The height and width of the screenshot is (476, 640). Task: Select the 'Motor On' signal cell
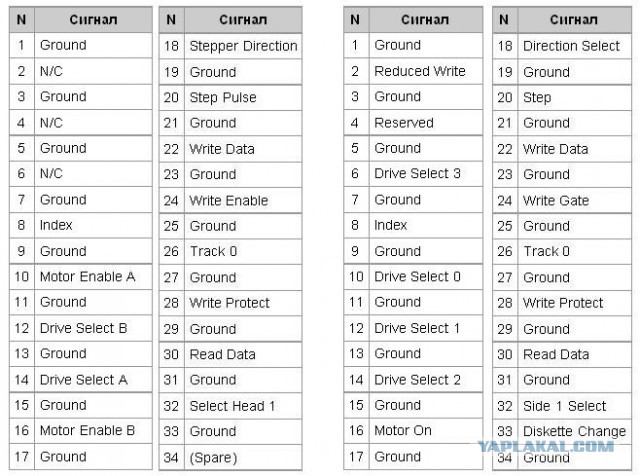(403, 430)
